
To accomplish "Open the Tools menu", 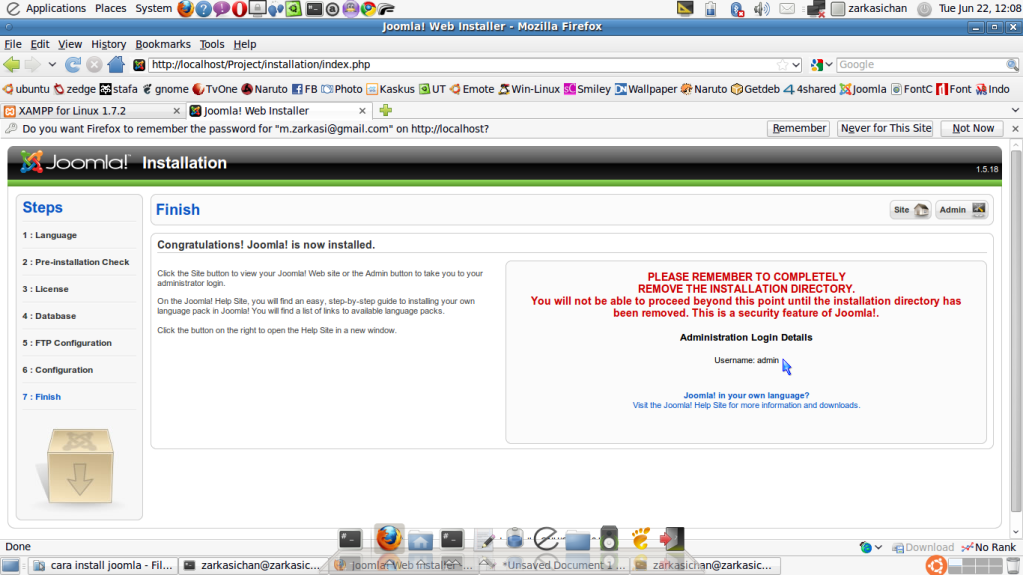I will (211, 44).
